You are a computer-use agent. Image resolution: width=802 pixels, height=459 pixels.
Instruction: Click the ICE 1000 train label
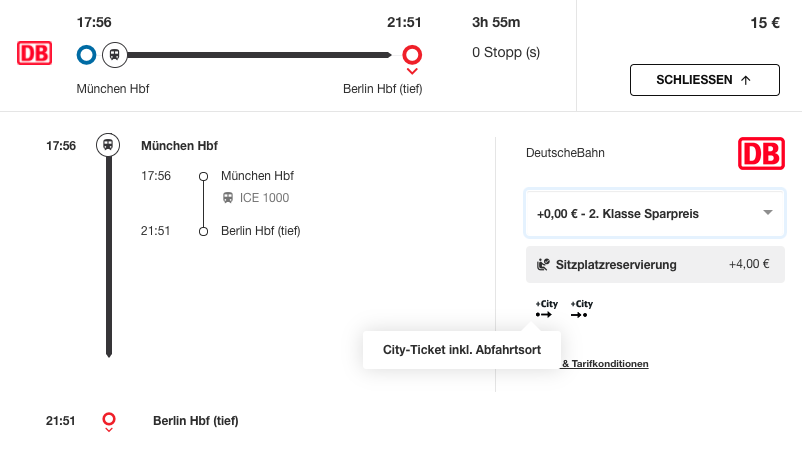pos(264,198)
